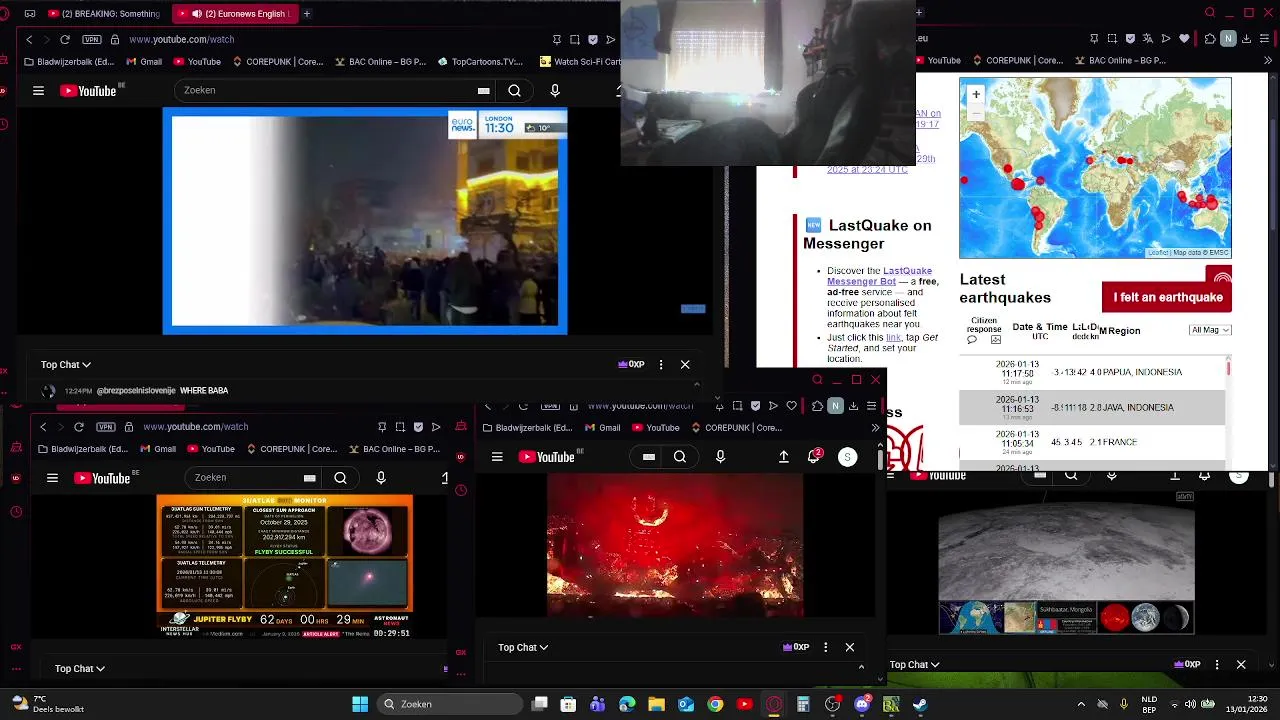Expand Top Chat dropdown in bottom-right window

tap(915, 665)
